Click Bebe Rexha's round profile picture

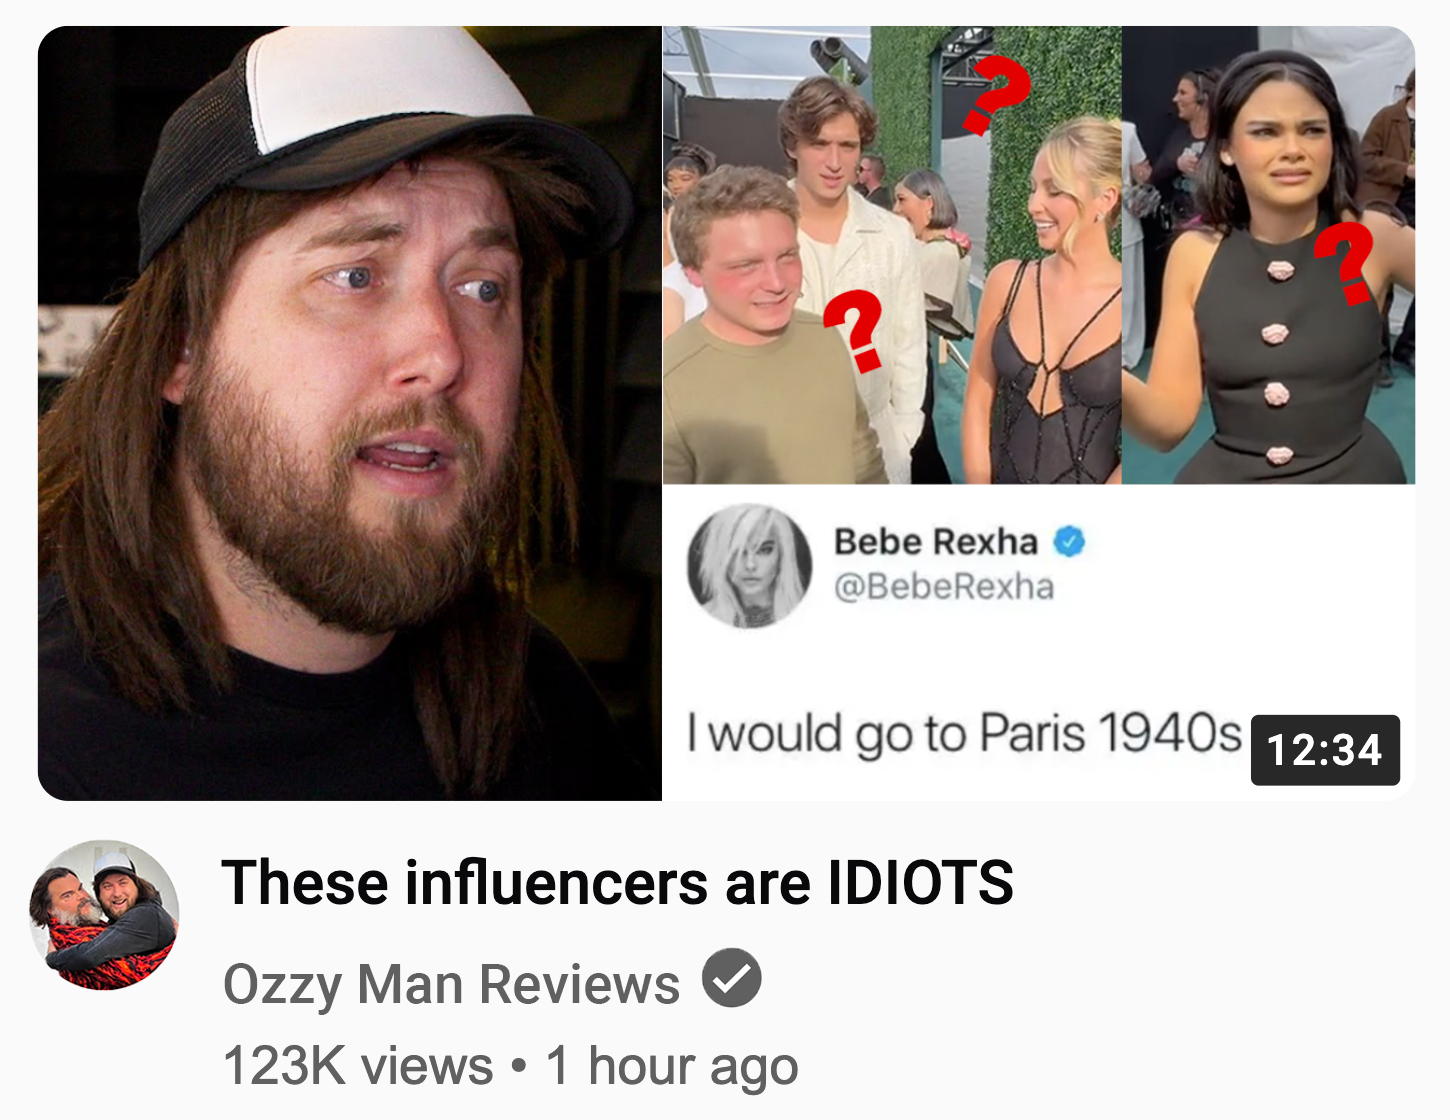coord(749,566)
